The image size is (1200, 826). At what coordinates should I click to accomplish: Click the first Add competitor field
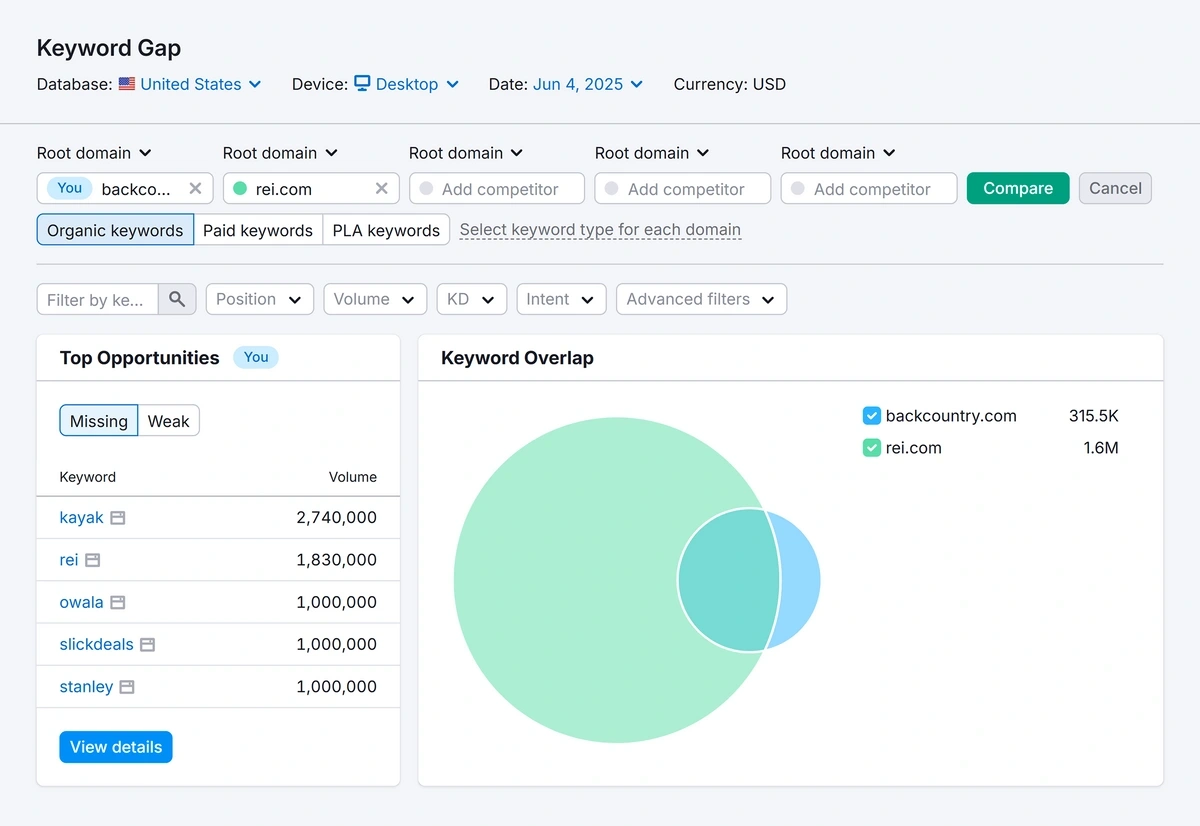pyautogui.click(x=497, y=188)
